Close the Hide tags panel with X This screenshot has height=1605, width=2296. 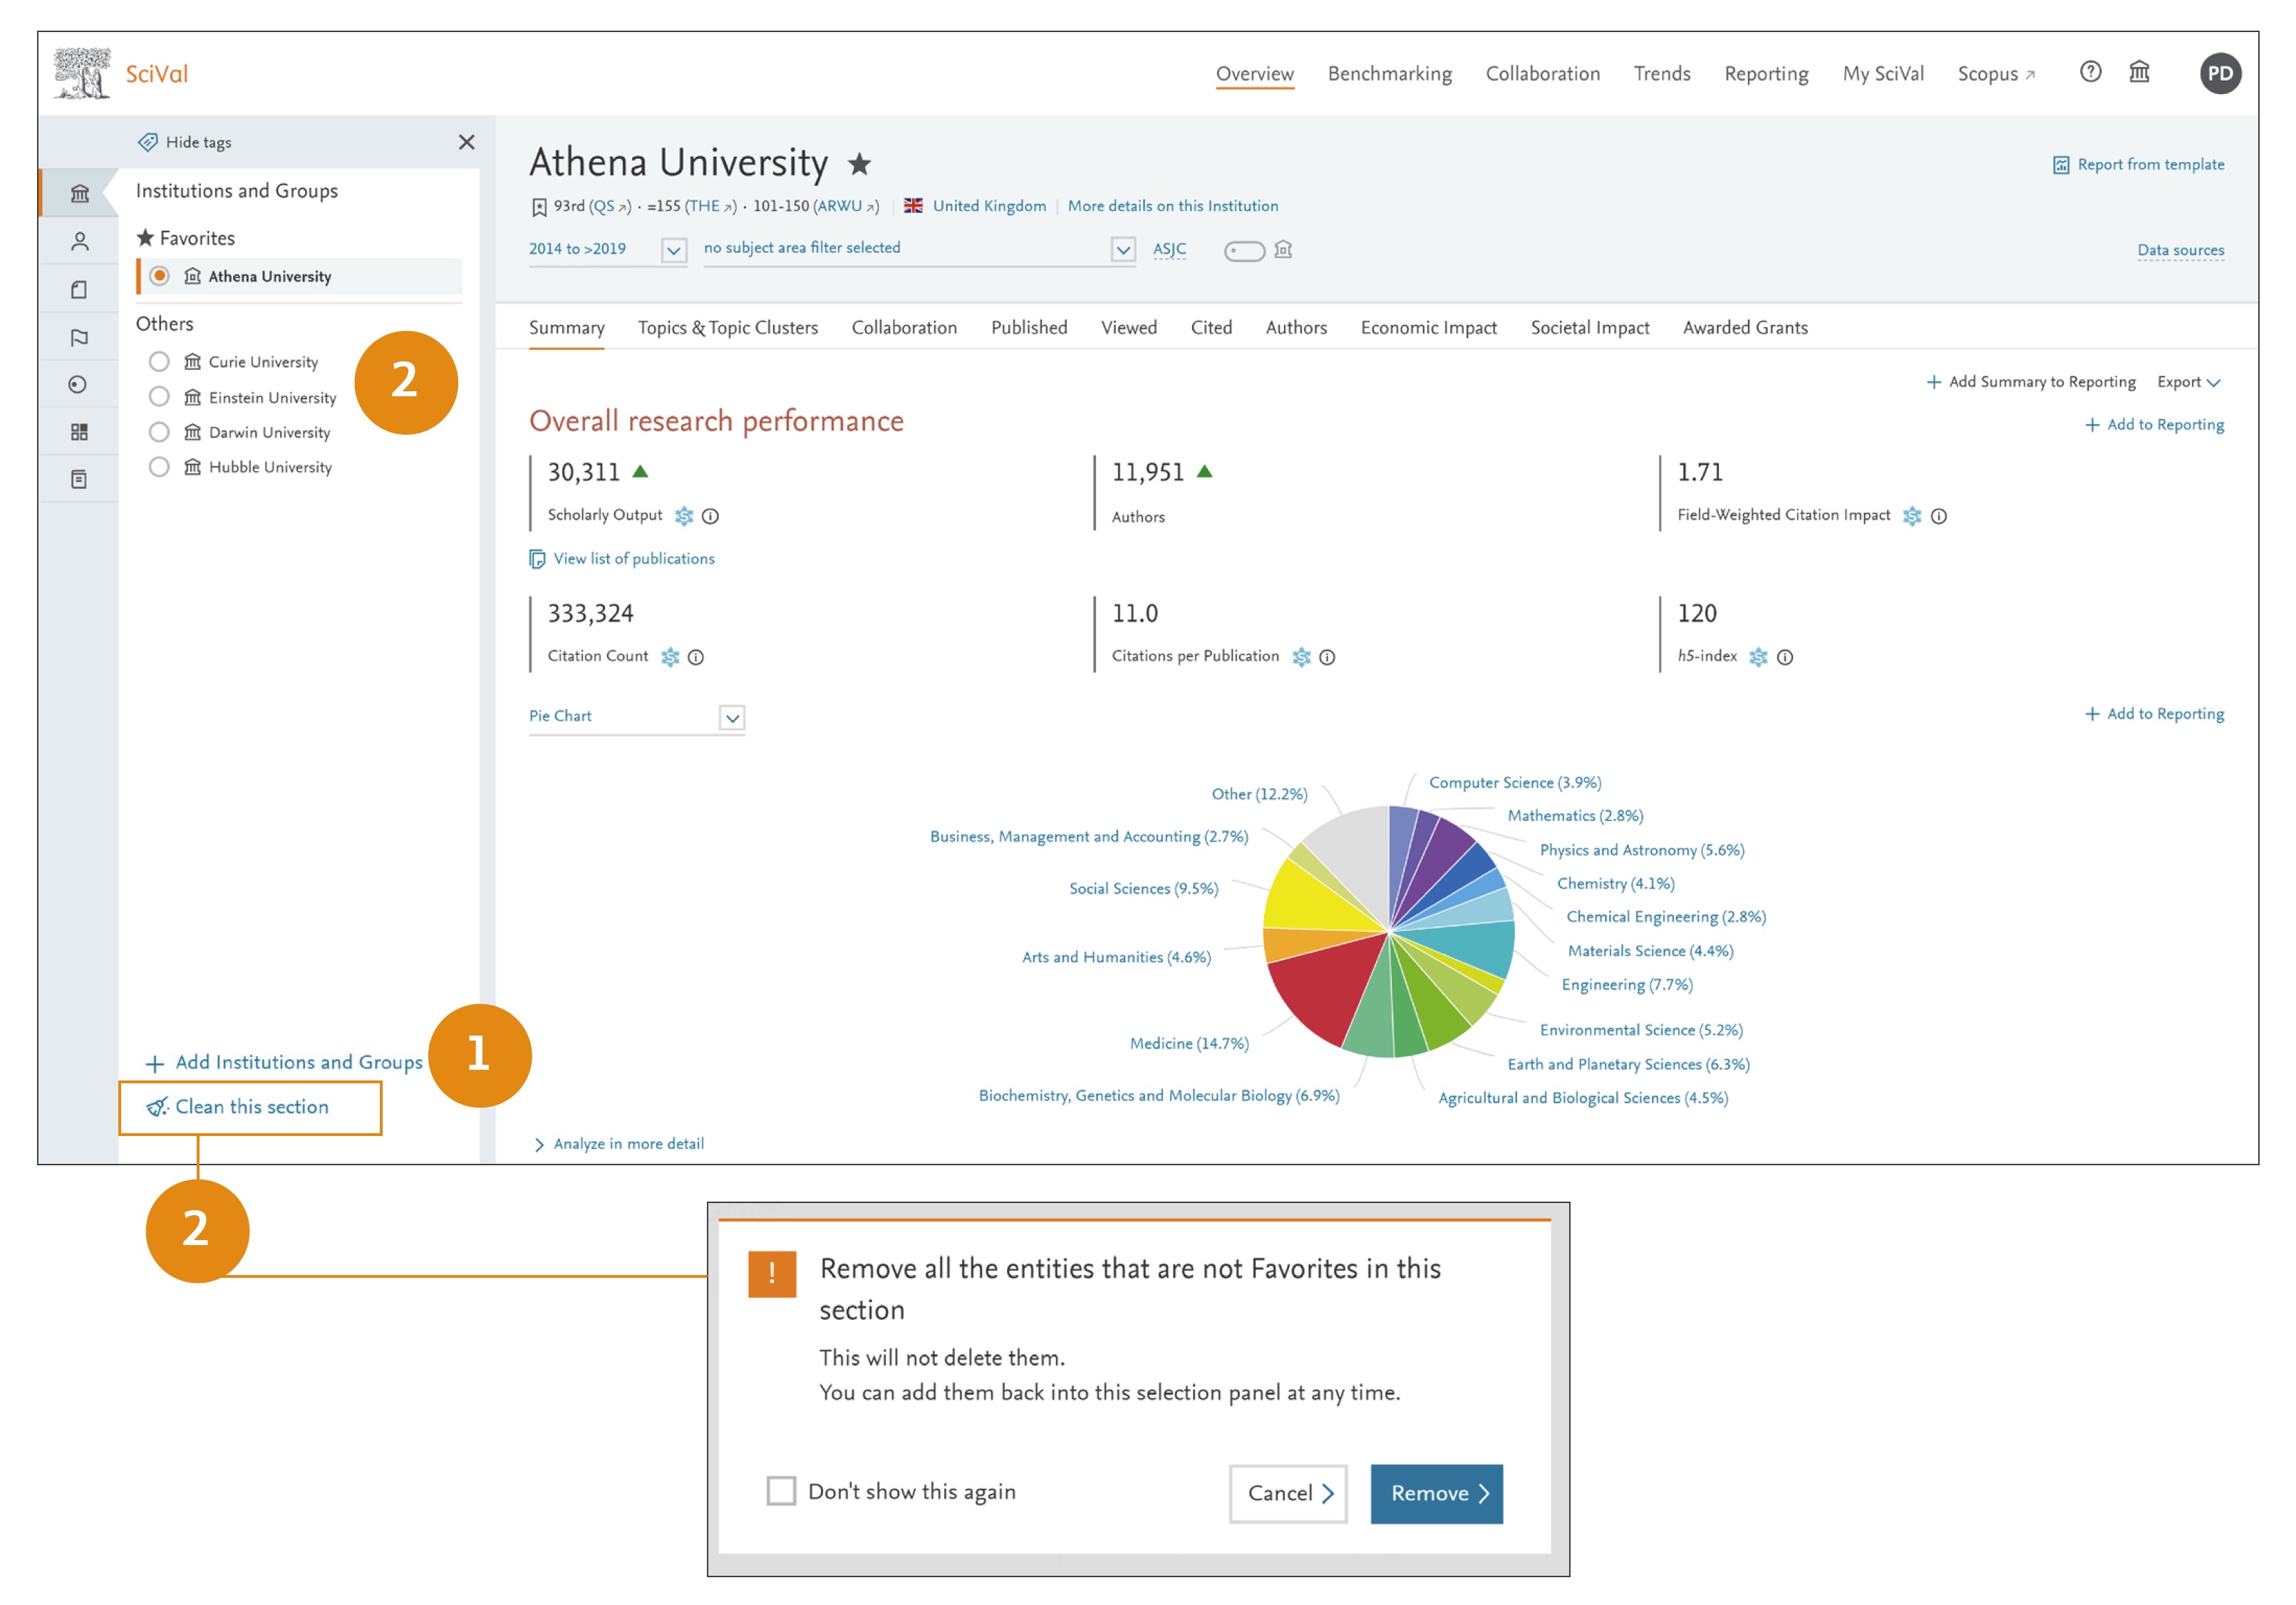(466, 142)
